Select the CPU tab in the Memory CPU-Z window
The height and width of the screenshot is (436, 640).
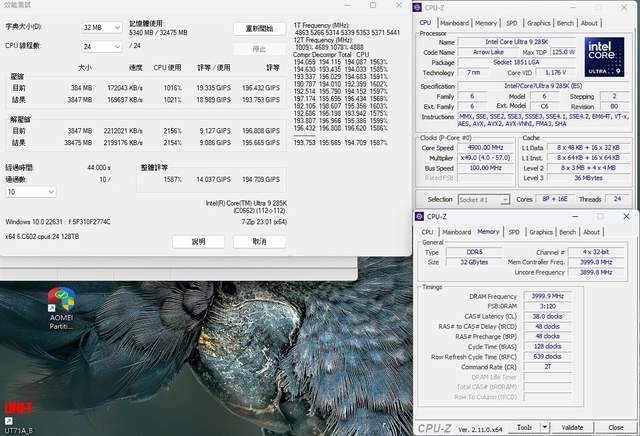tap(427, 232)
